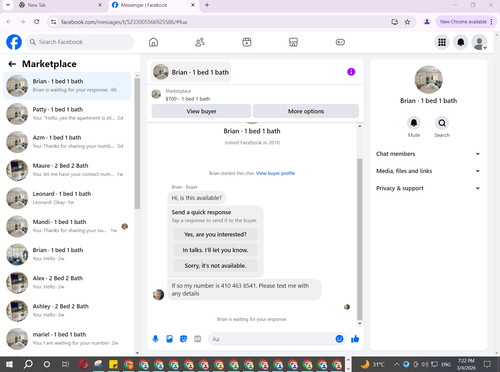Open Brian - 1 bed 1 bath chat header
500x372 pixels.
tap(191, 72)
